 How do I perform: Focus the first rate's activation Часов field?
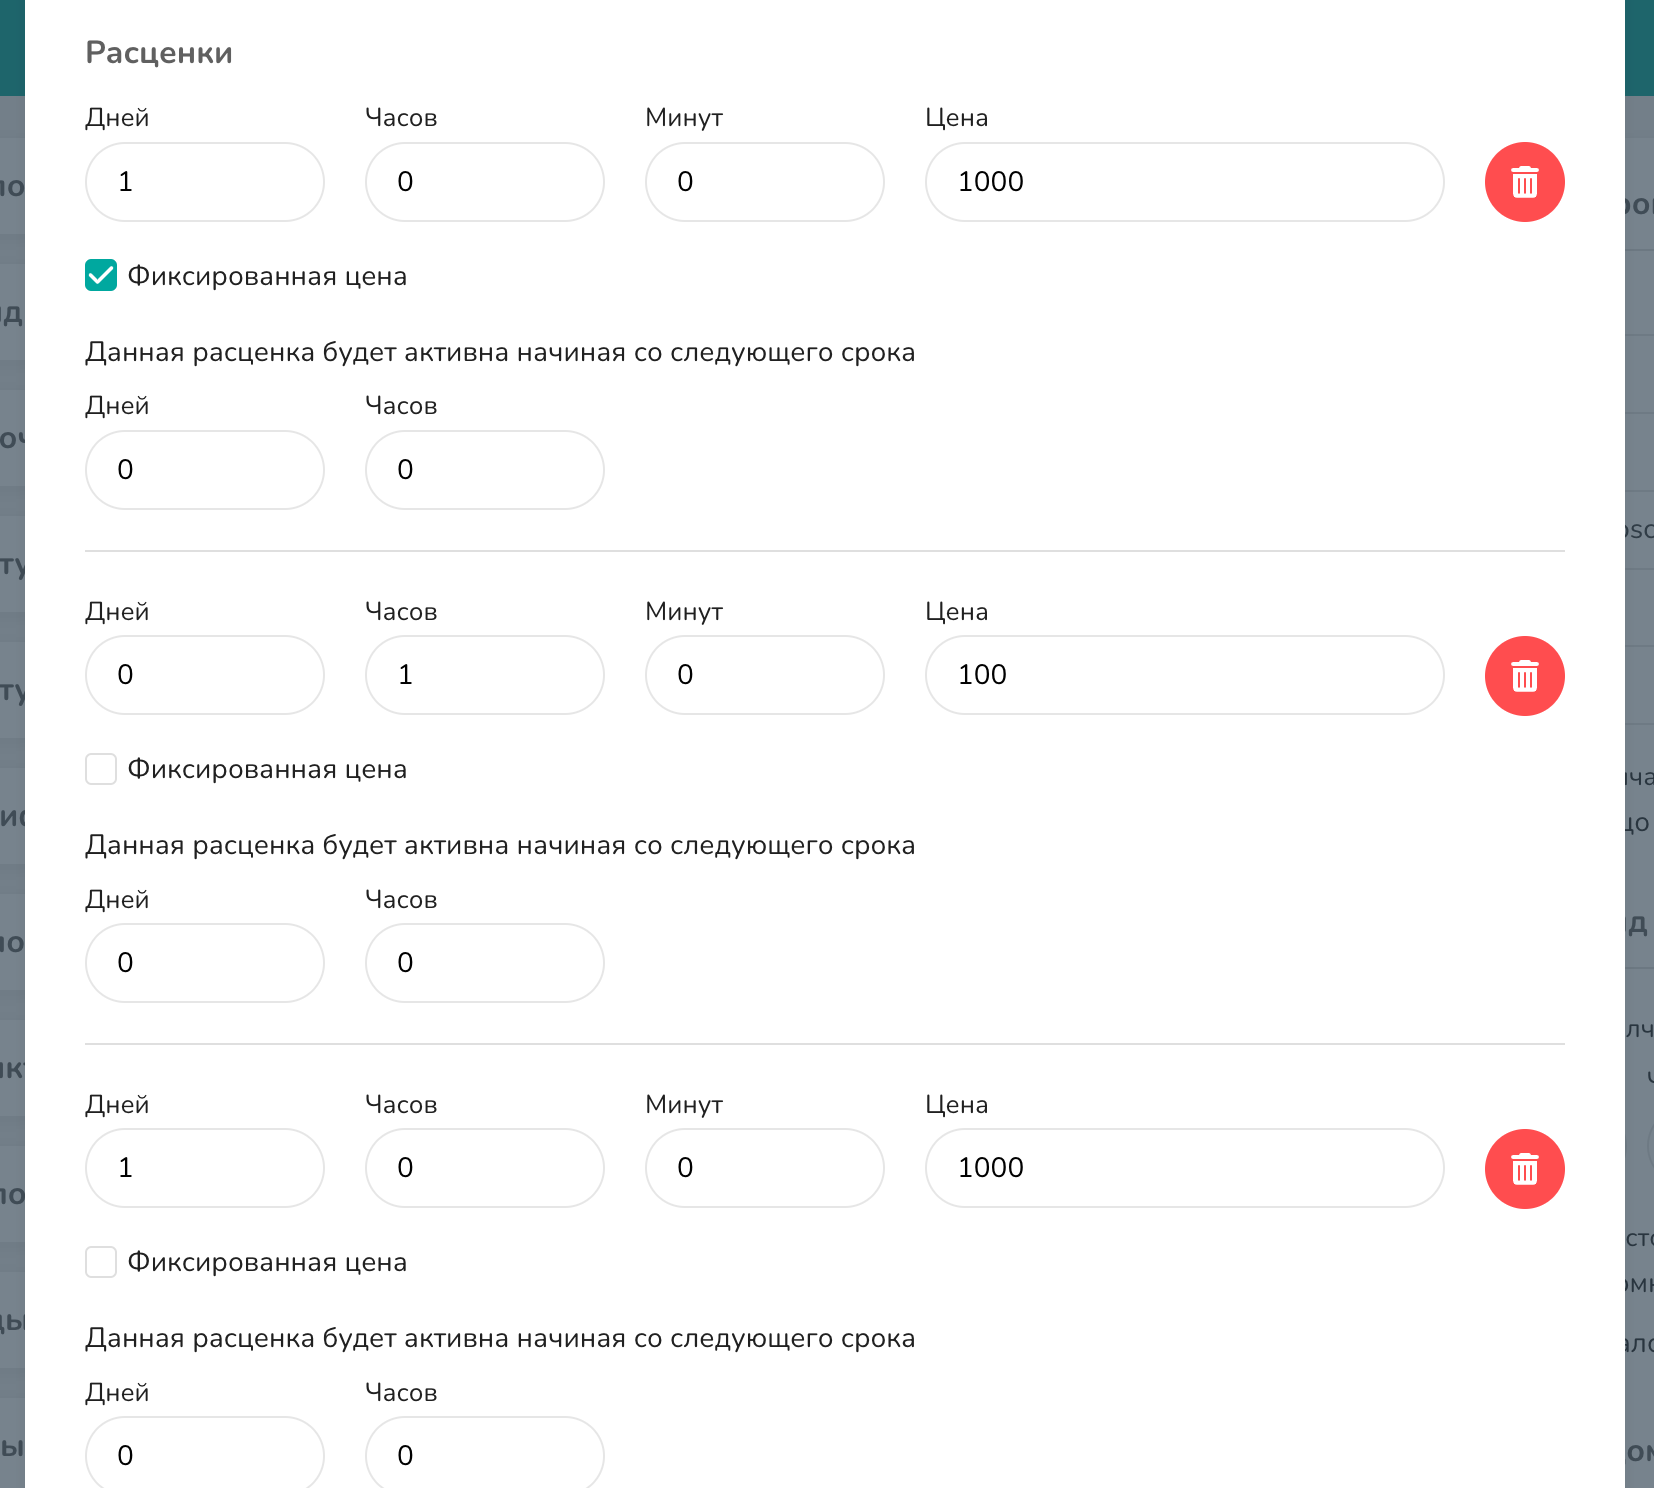[x=485, y=470]
